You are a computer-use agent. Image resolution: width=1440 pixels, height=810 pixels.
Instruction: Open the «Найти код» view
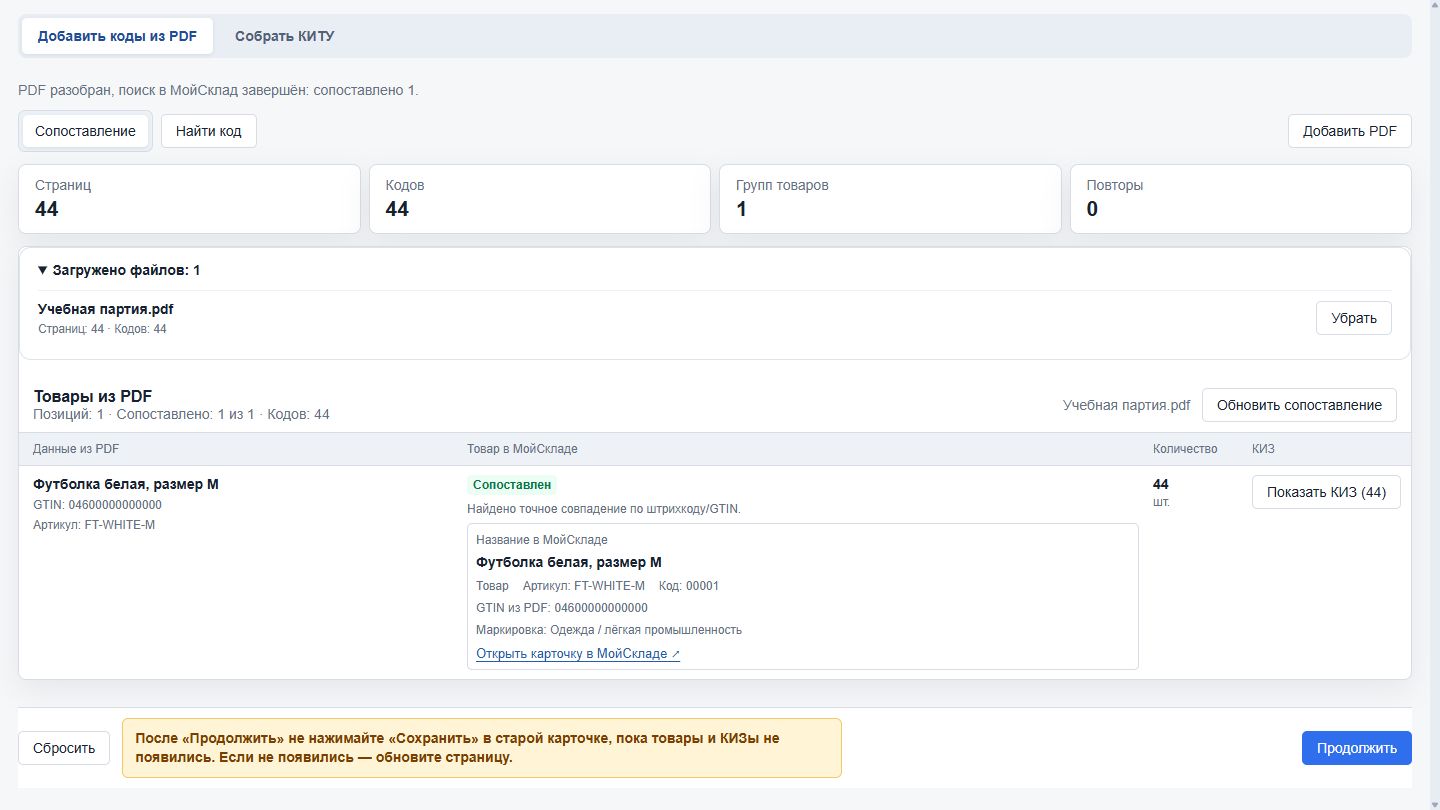click(x=209, y=131)
